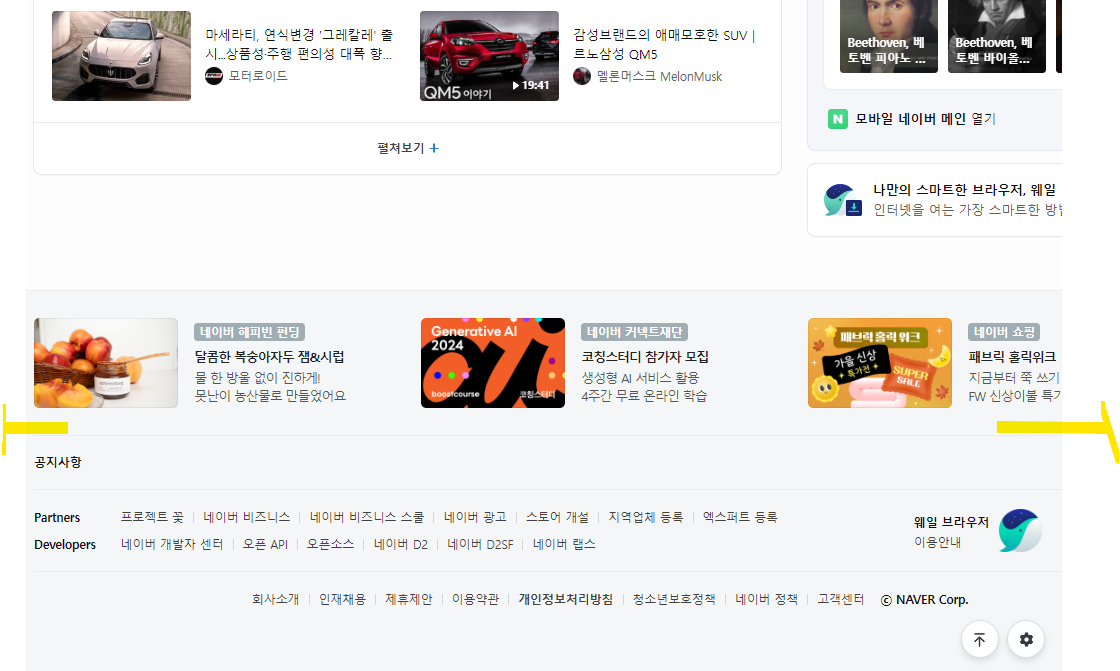Click the 모터로이드 channel avatar

tap(214, 76)
